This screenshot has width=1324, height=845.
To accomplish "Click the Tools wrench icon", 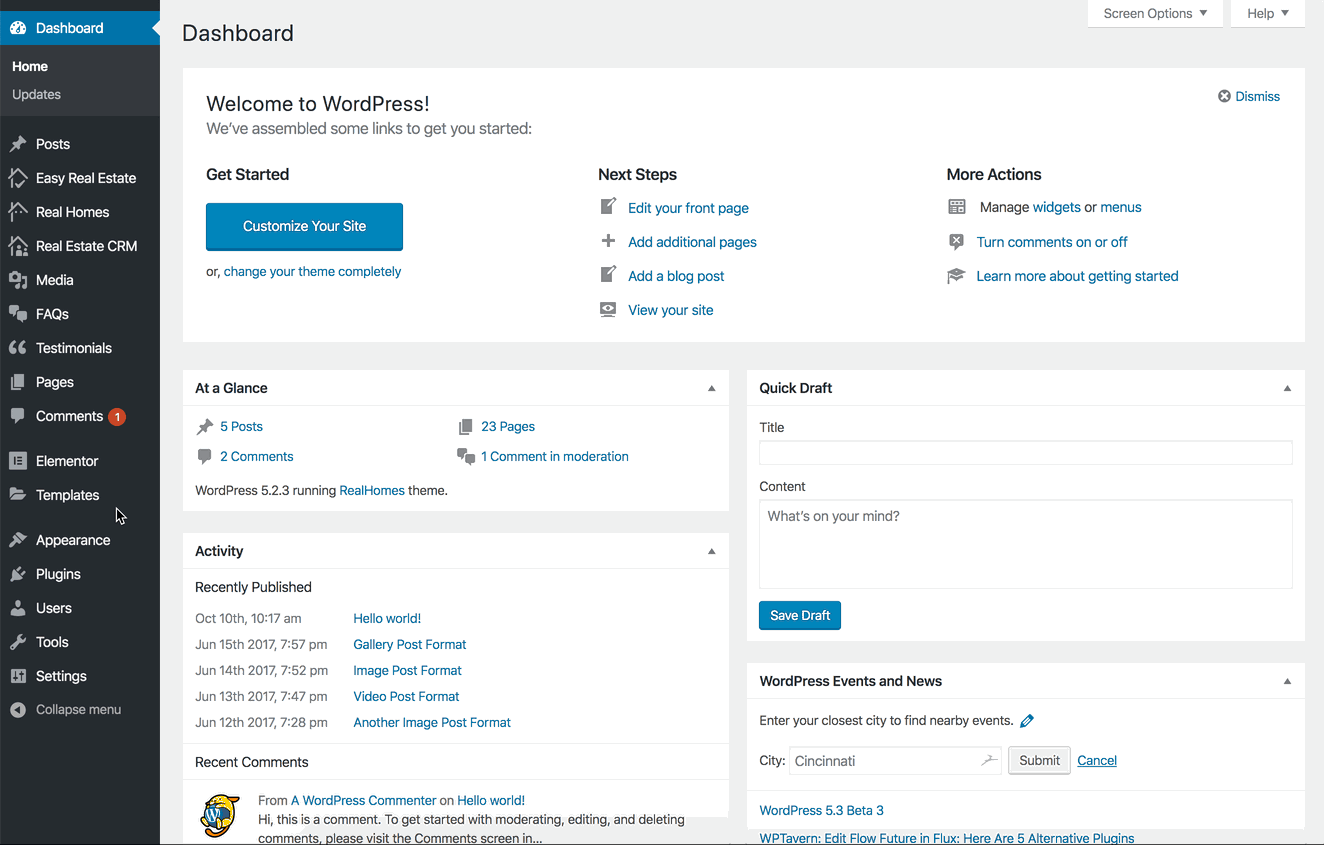I will coord(18,642).
